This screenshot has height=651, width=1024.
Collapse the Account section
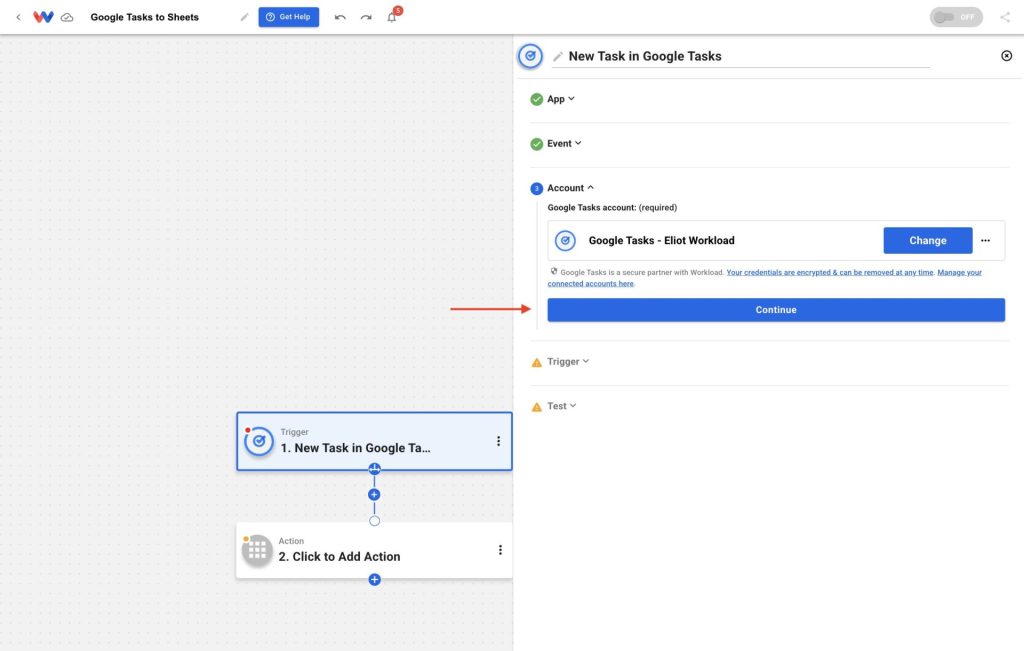point(571,187)
